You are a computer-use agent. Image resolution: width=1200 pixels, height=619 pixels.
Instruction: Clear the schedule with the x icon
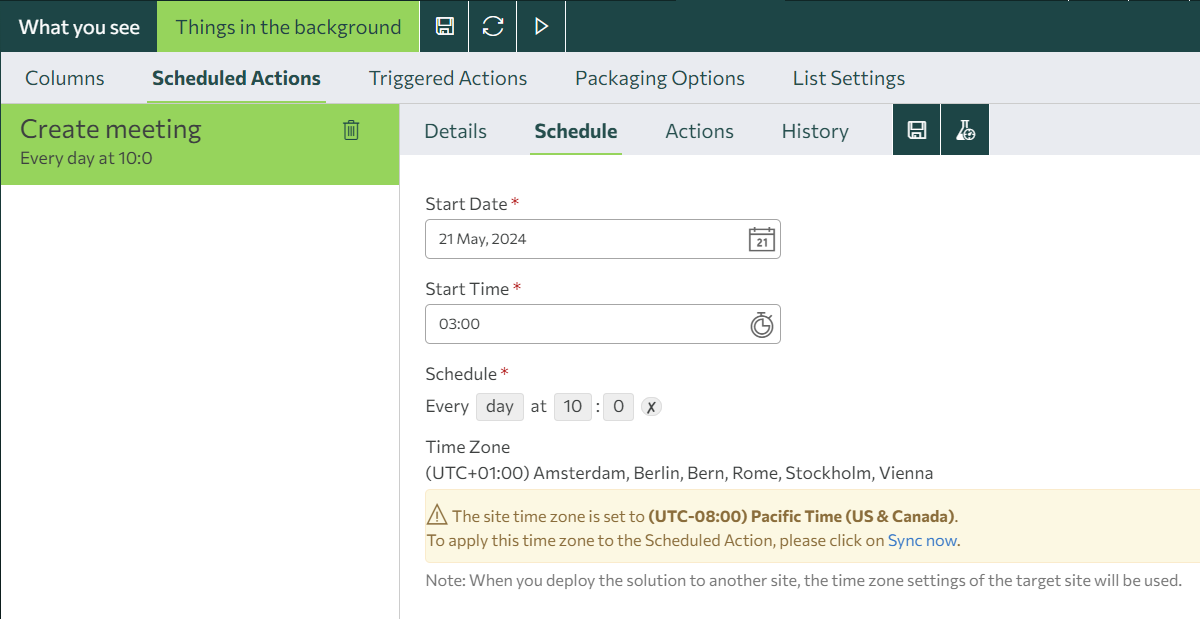pos(651,407)
